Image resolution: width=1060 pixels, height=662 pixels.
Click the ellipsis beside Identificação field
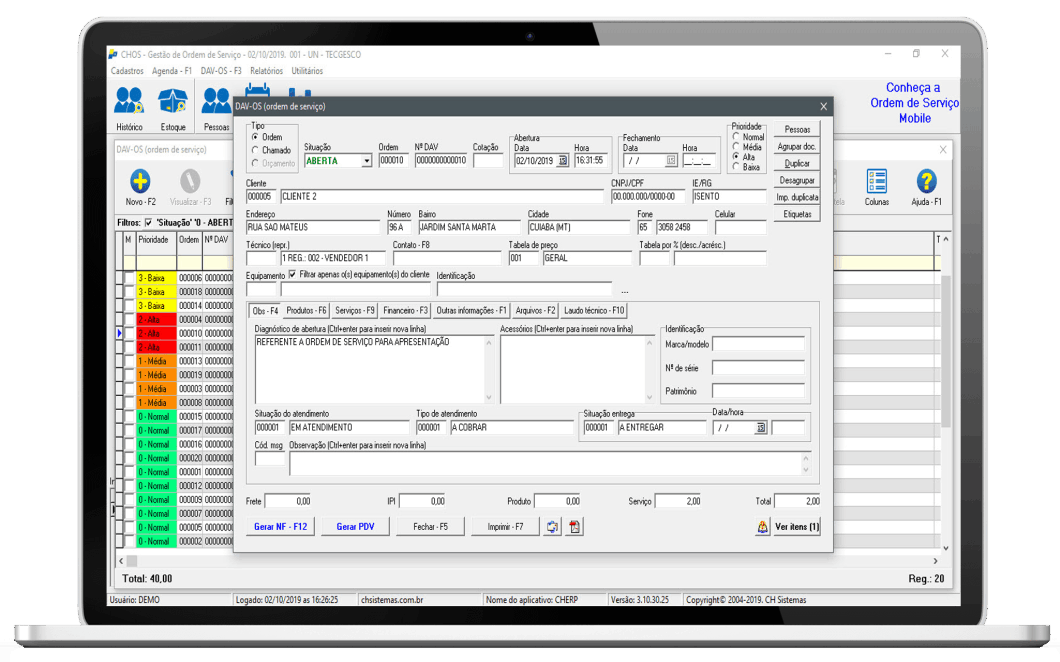coord(625,291)
